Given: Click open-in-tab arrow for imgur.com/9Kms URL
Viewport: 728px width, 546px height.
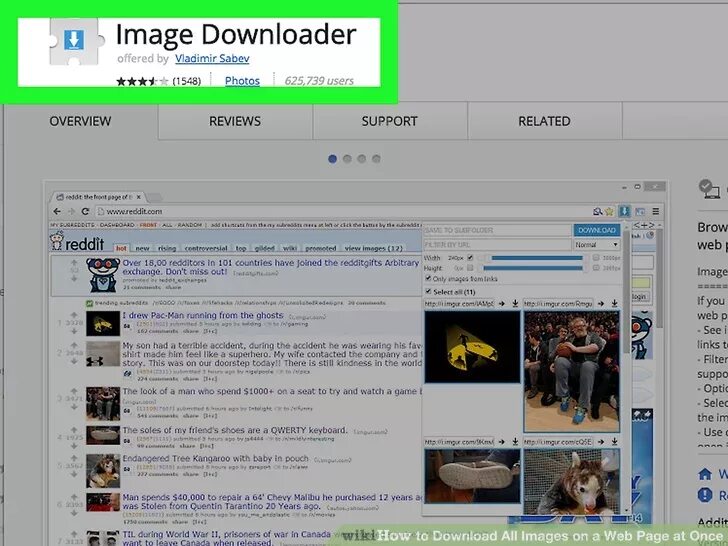Looking at the screenshot, I should (x=501, y=442).
